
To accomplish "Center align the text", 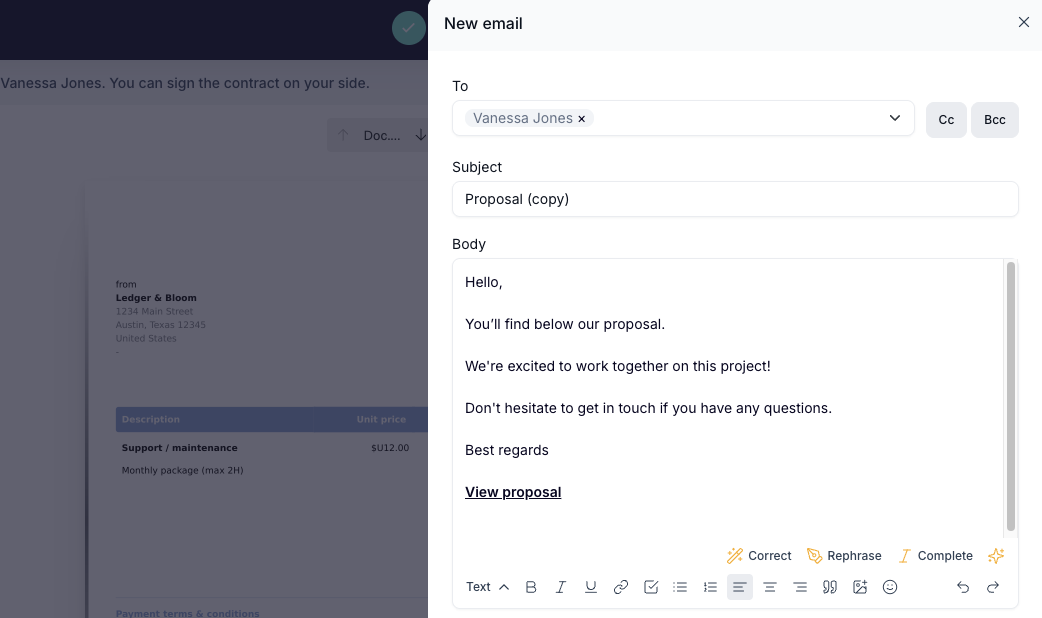I will pos(770,587).
